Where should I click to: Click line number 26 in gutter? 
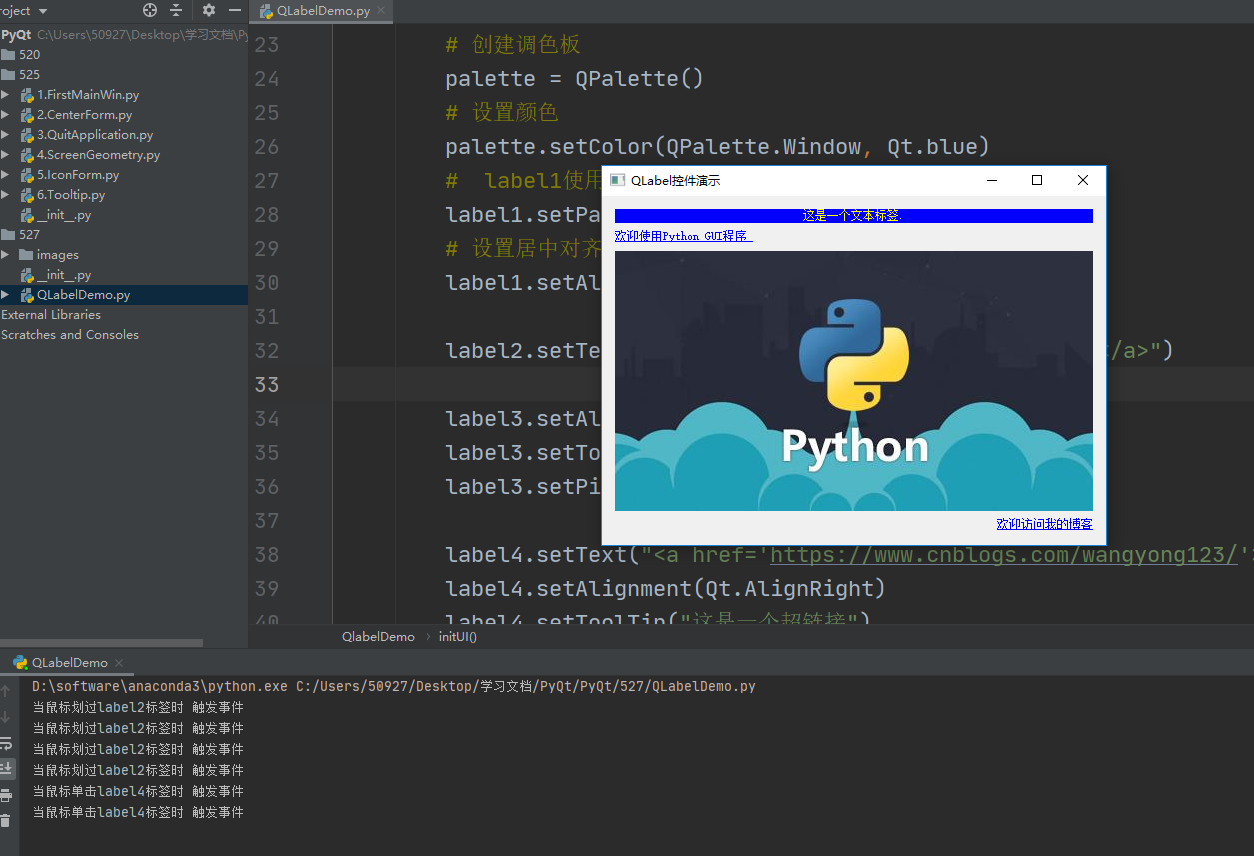click(x=267, y=147)
